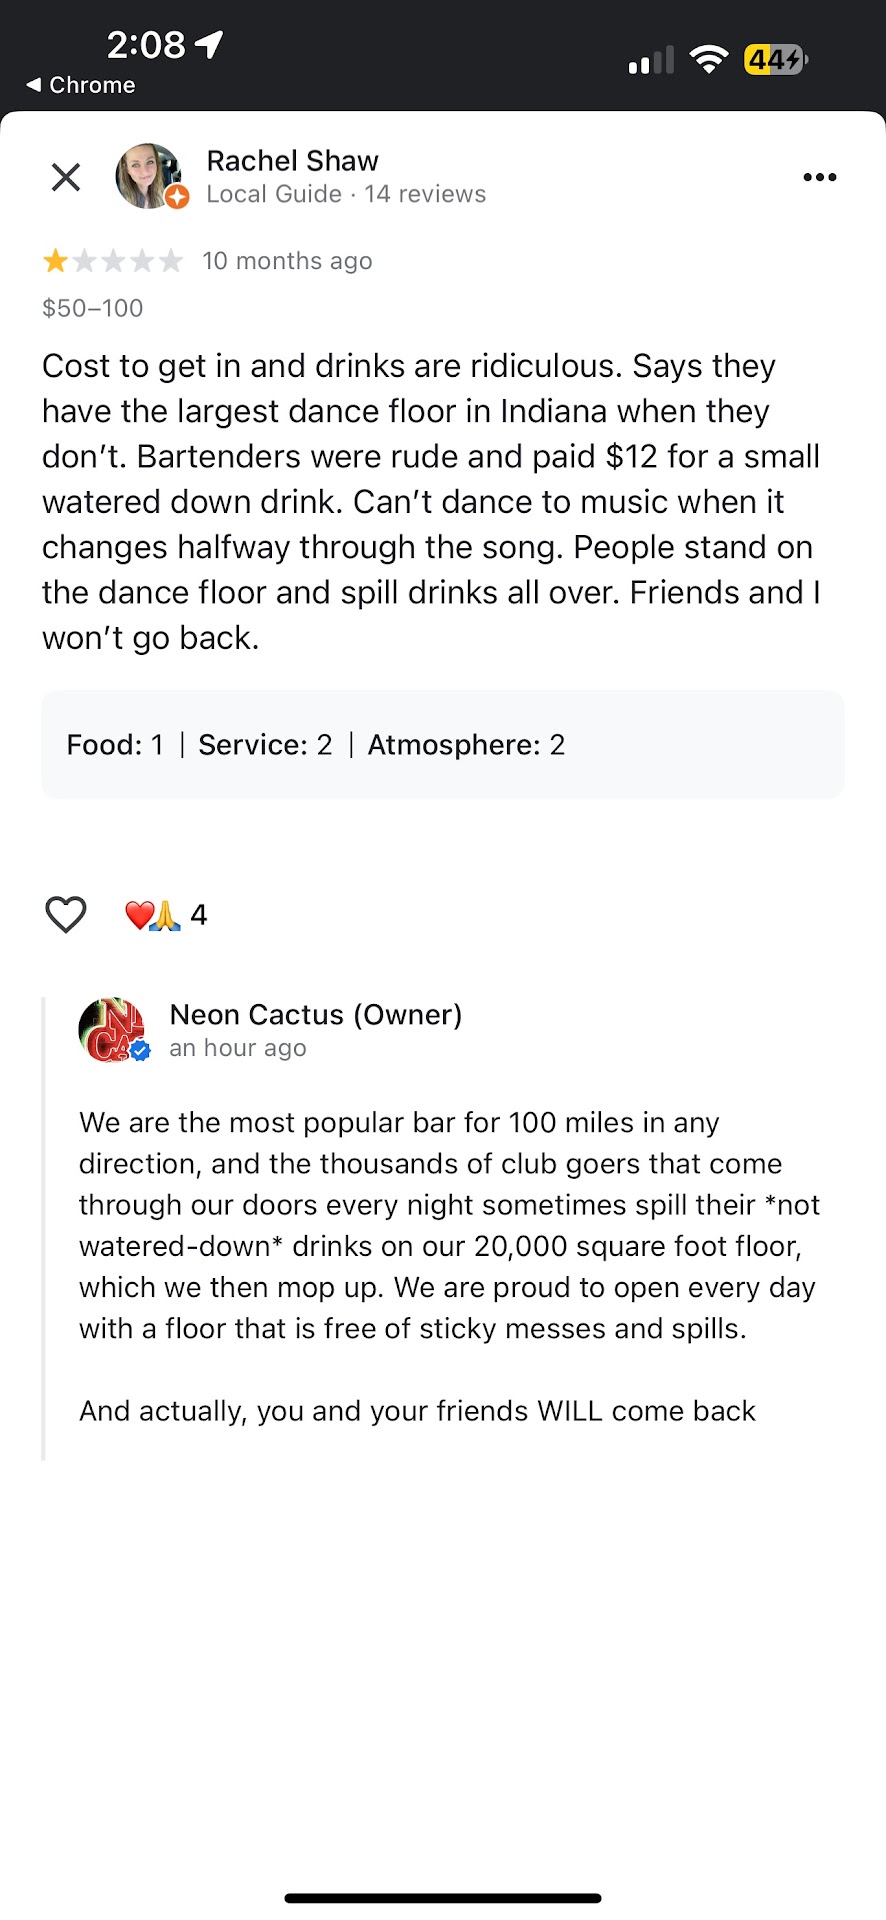Image resolution: width=886 pixels, height=1920 pixels.
Task: Open Rachel Shaw's reviewer name link
Action: pyautogui.click(x=292, y=161)
